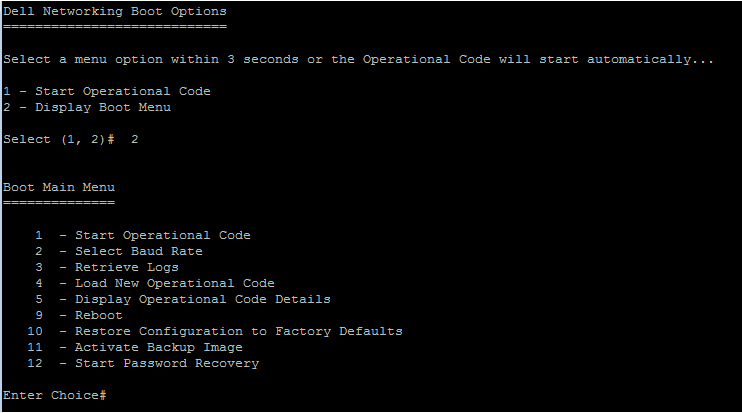Screen dimensions: 742x413
Task: Click the "Boot Main Menu" heading
Action: coord(59,187)
